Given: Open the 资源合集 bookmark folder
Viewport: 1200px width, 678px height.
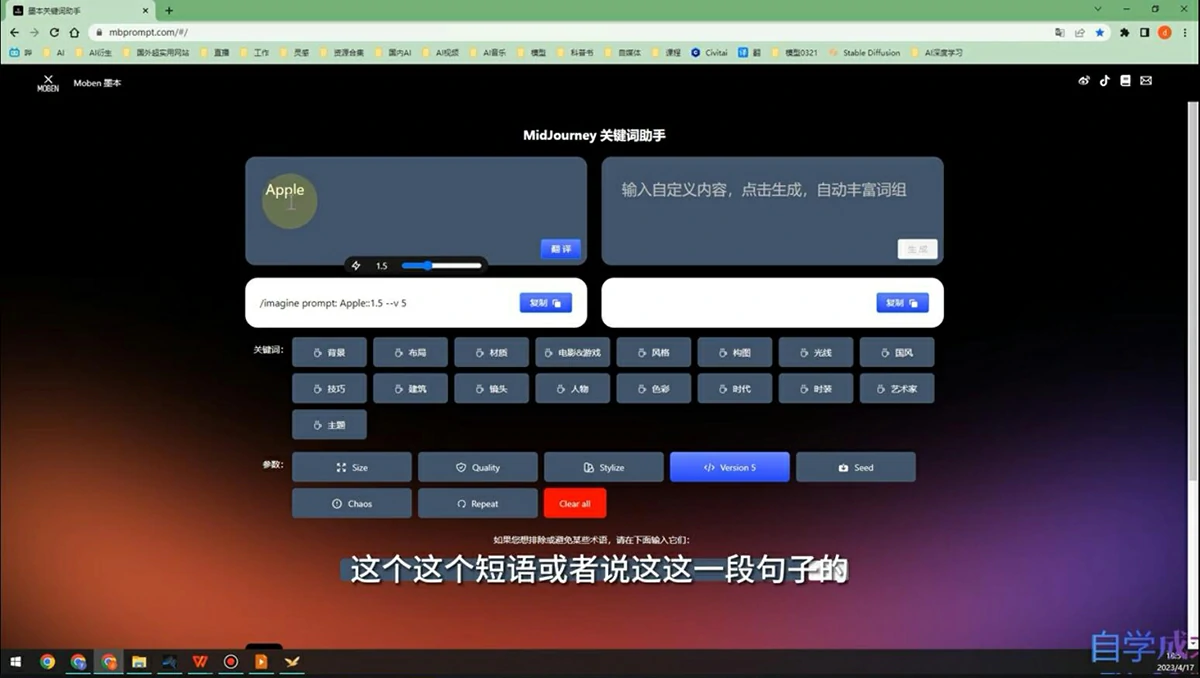Looking at the screenshot, I should point(342,53).
